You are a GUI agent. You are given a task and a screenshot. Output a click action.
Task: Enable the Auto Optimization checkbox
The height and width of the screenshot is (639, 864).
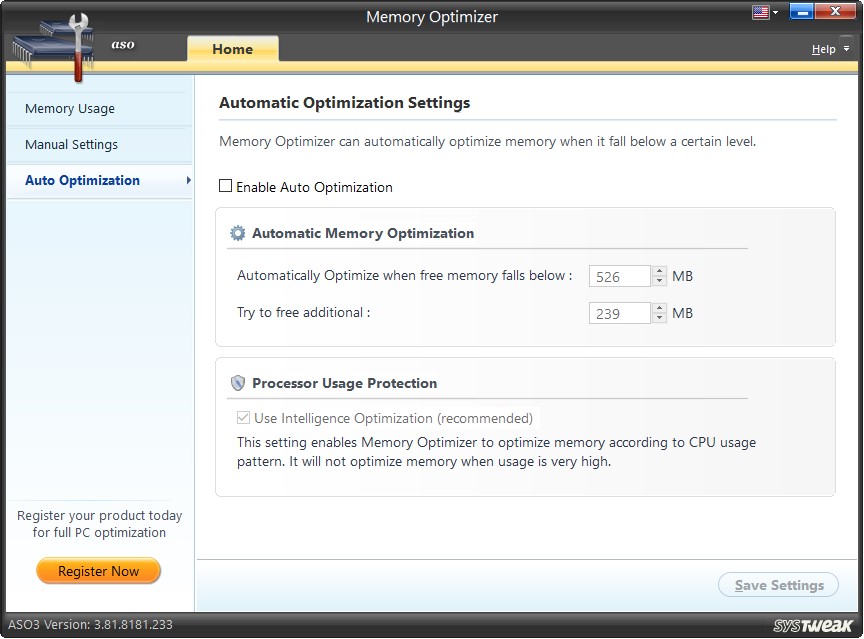(224, 187)
